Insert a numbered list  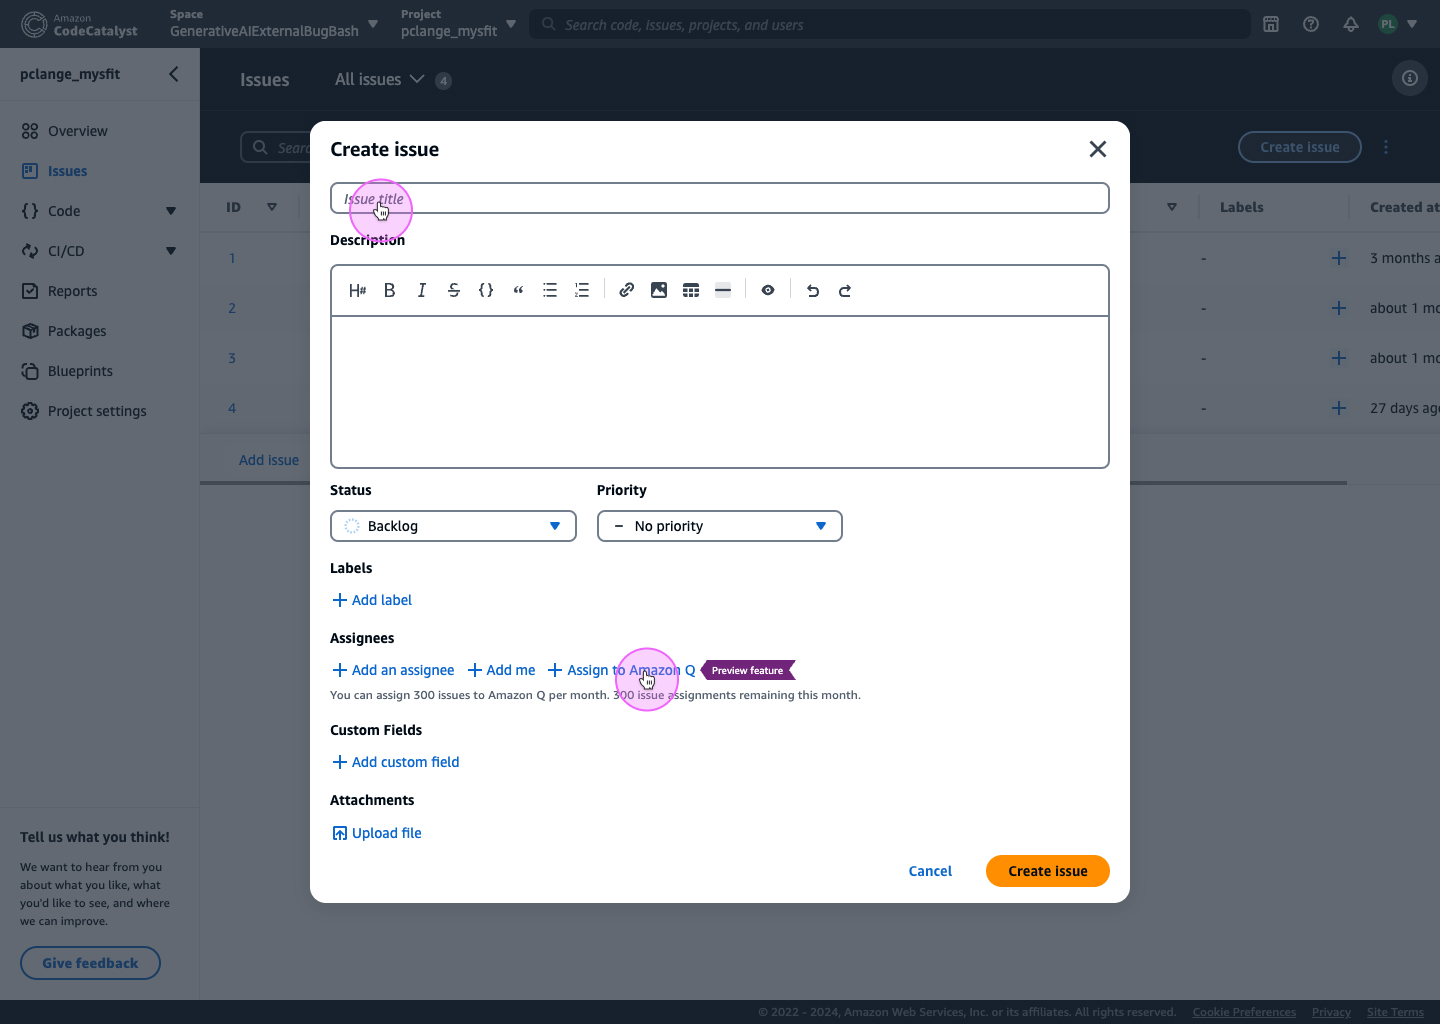[582, 290]
